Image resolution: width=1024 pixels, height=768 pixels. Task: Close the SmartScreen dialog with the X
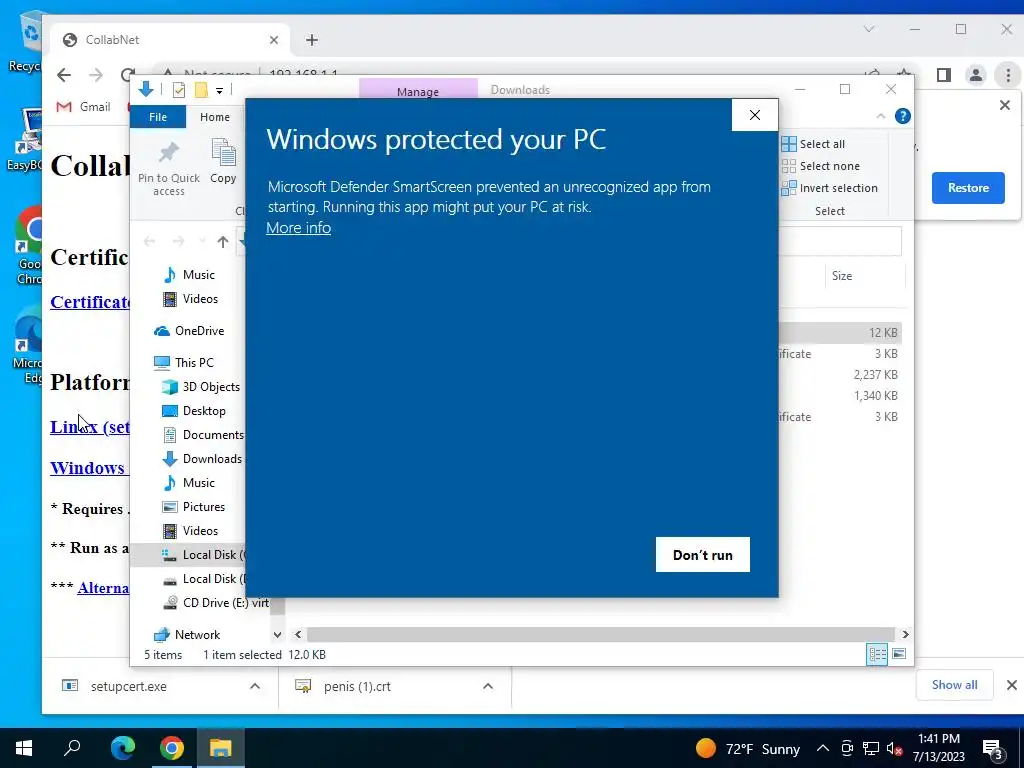[755, 115]
